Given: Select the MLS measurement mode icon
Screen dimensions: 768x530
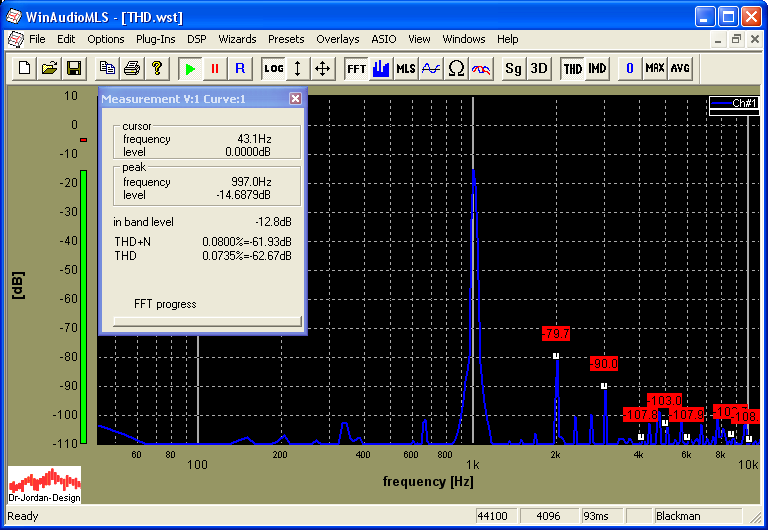Looking at the screenshot, I should [405, 68].
